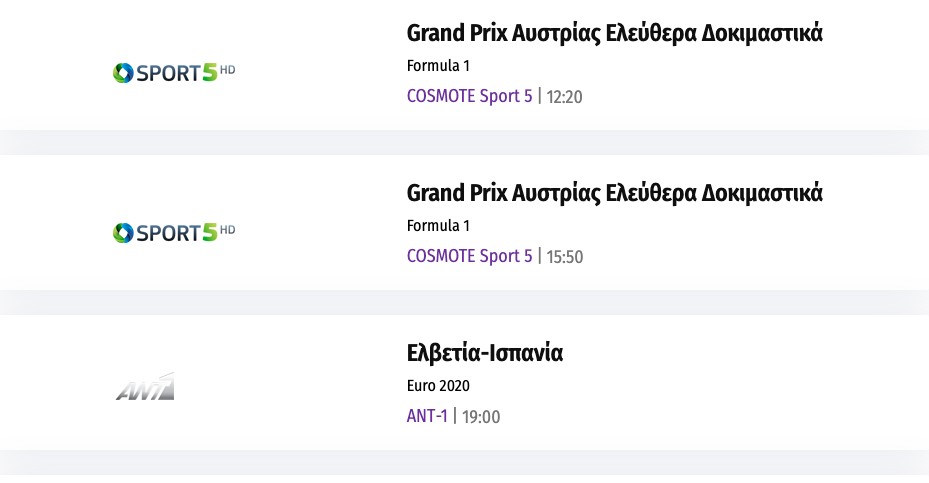Click the Sport 5 HD logo beside the 15:50 listing
929x483 pixels.
tap(174, 232)
